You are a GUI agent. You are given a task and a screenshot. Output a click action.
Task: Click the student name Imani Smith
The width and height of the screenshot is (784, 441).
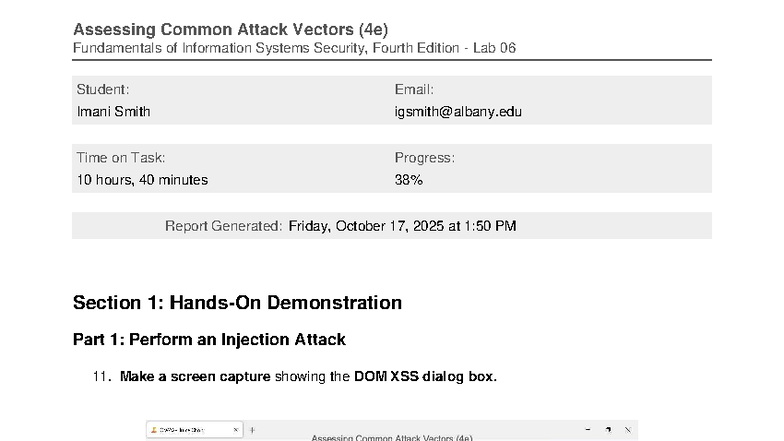click(x=113, y=112)
